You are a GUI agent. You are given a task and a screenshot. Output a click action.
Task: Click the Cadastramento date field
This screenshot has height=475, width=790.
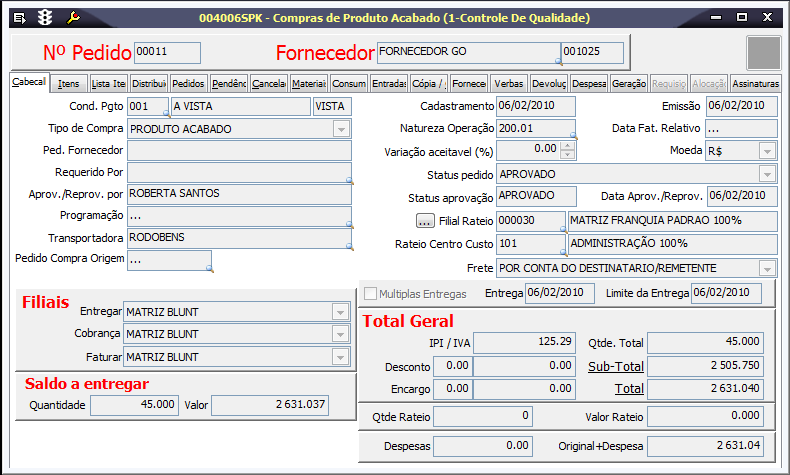click(536, 106)
